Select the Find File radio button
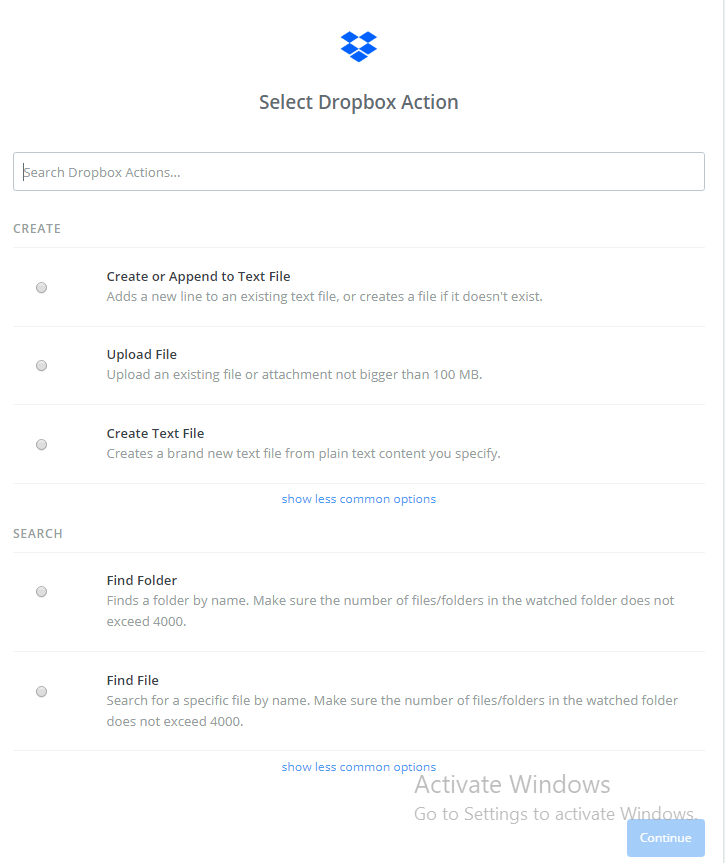 click(41, 691)
